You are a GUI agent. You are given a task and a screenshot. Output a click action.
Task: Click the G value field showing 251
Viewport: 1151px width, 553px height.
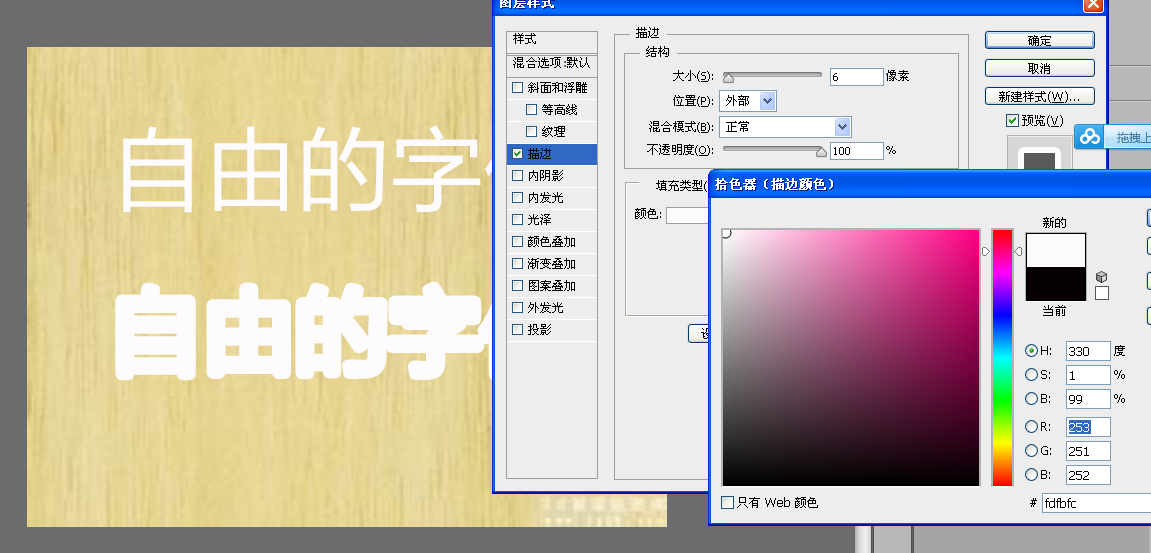(x=1088, y=451)
